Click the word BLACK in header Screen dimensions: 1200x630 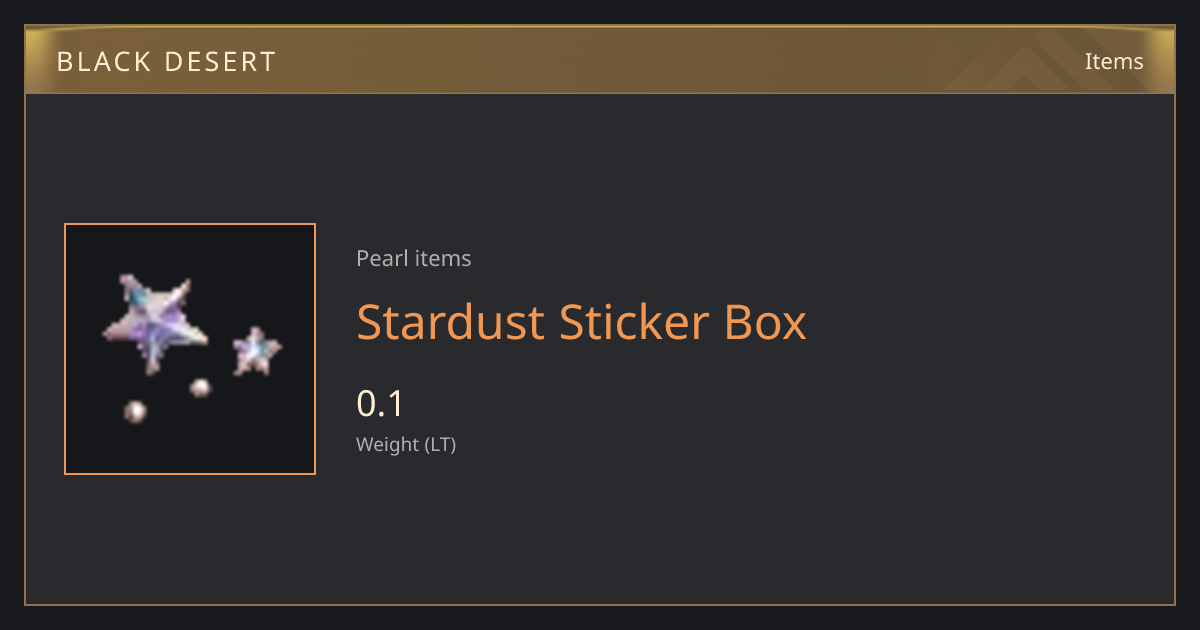tap(102, 62)
